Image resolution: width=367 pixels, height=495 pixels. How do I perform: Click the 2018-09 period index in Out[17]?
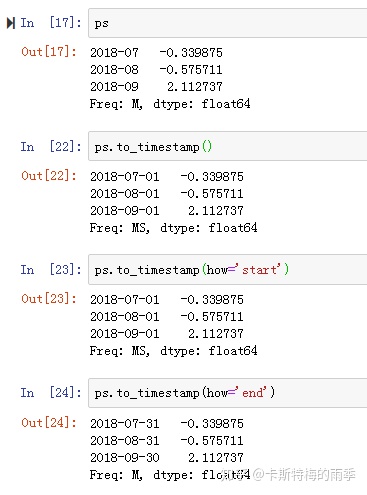pos(114,87)
